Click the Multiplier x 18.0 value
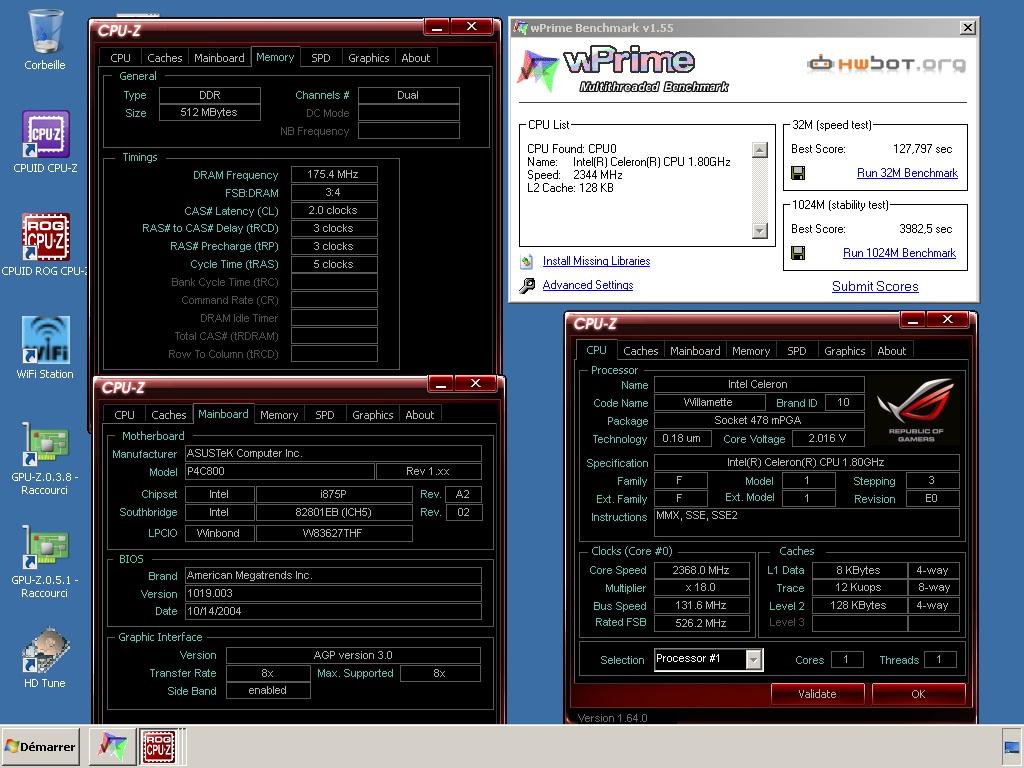1024x768 pixels. (701, 587)
